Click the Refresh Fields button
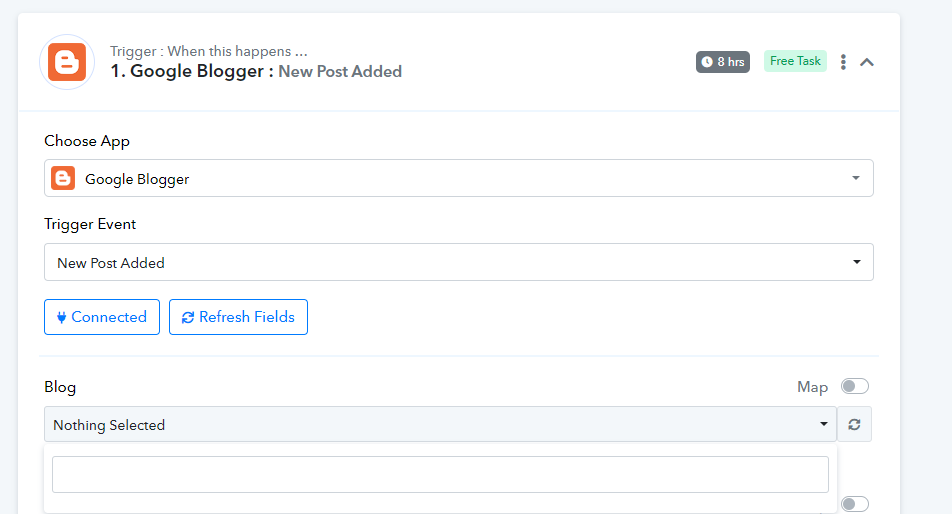This screenshot has width=952, height=514. [x=238, y=317]
